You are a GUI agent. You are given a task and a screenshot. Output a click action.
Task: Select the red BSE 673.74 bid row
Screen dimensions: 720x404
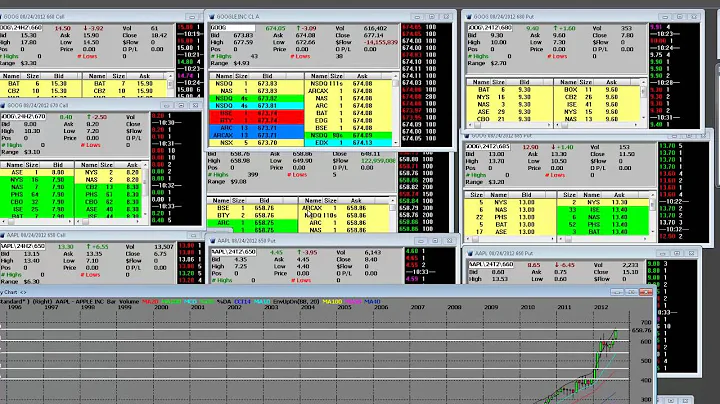click(256, 113)
